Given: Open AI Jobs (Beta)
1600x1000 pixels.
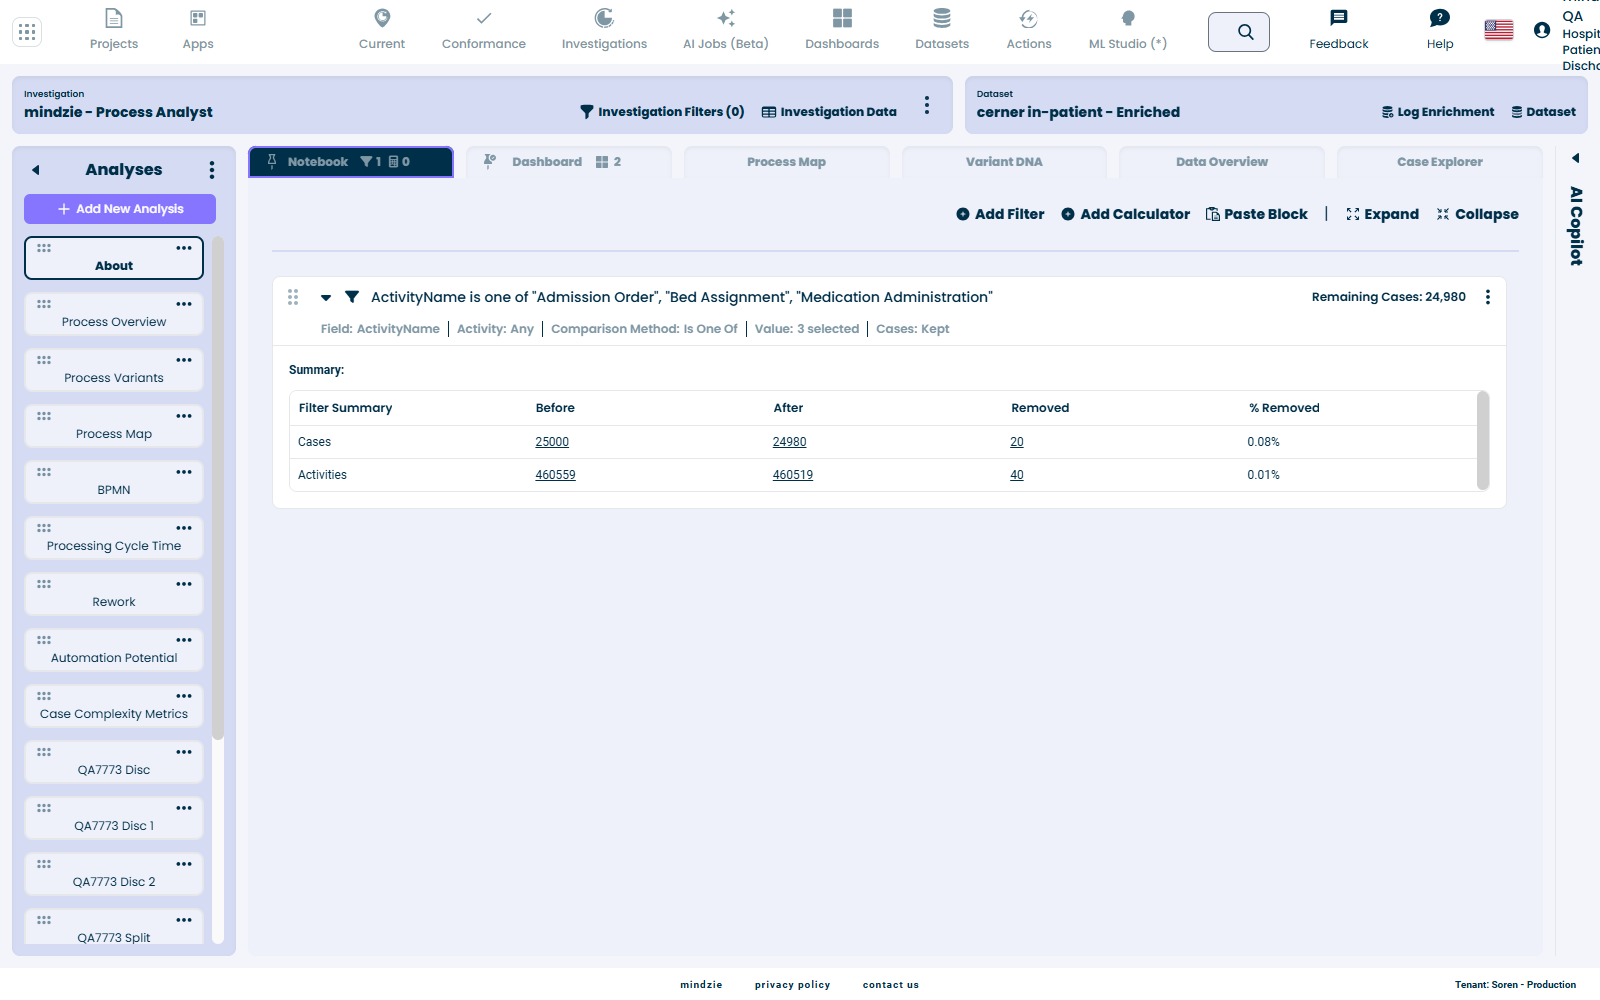Looking at the screenshot, I should [x=726, y=30].
